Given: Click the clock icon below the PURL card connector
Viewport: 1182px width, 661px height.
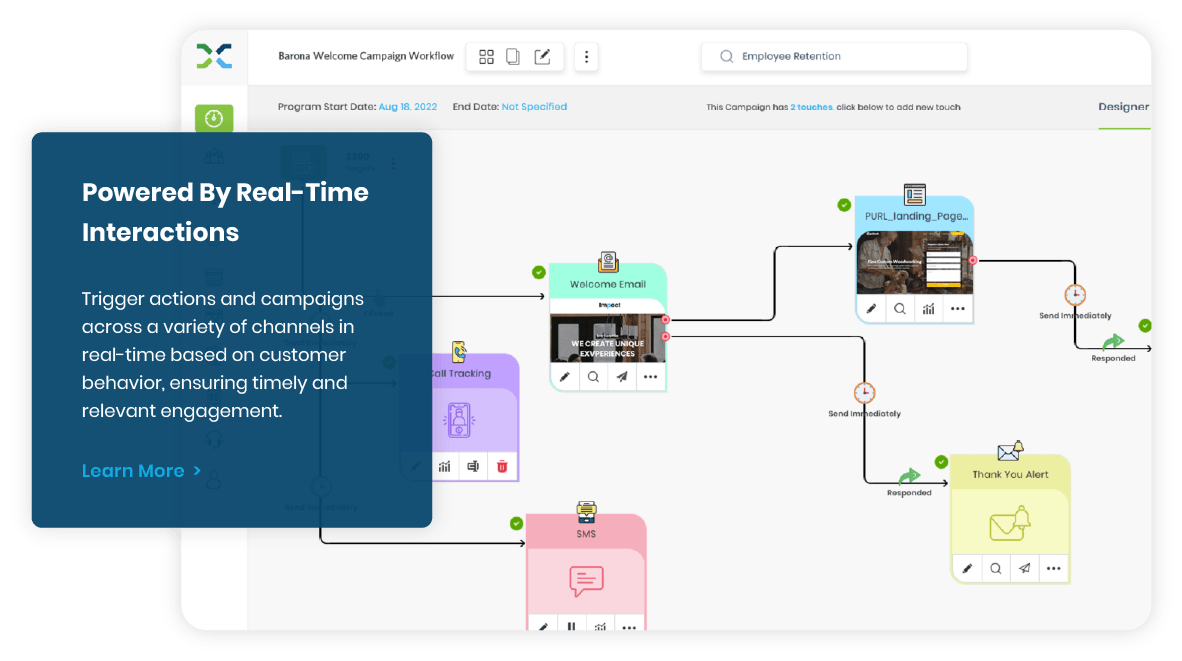Looking at the screenshot, I should 1075,295.
